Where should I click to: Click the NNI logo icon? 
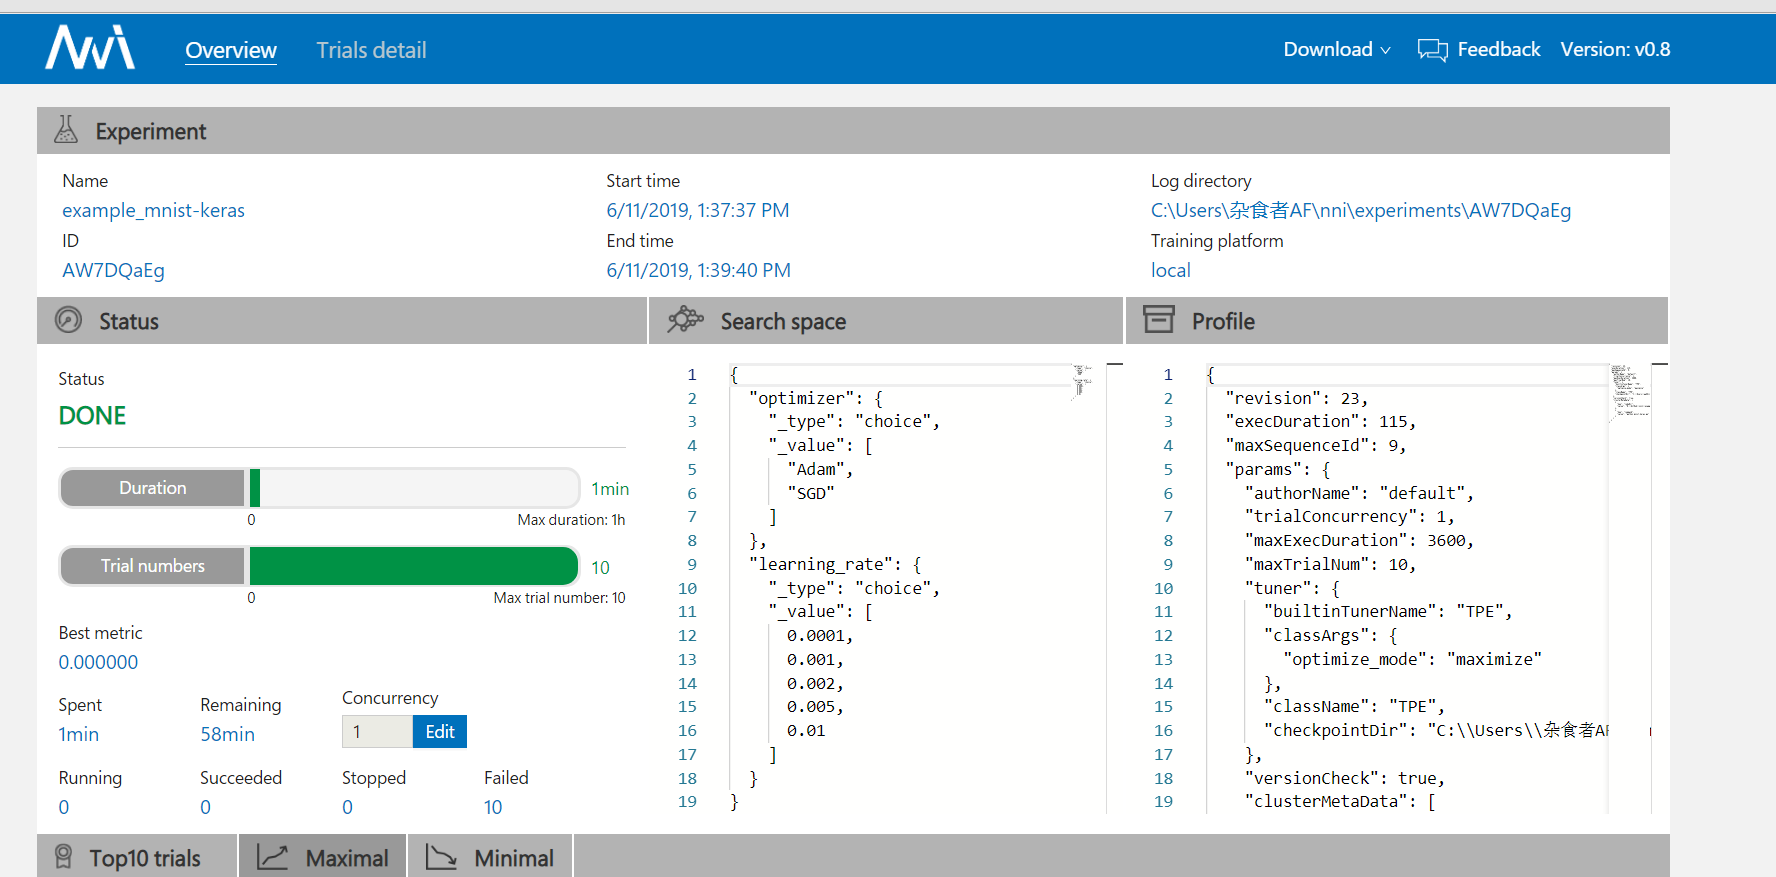[90, 48]
